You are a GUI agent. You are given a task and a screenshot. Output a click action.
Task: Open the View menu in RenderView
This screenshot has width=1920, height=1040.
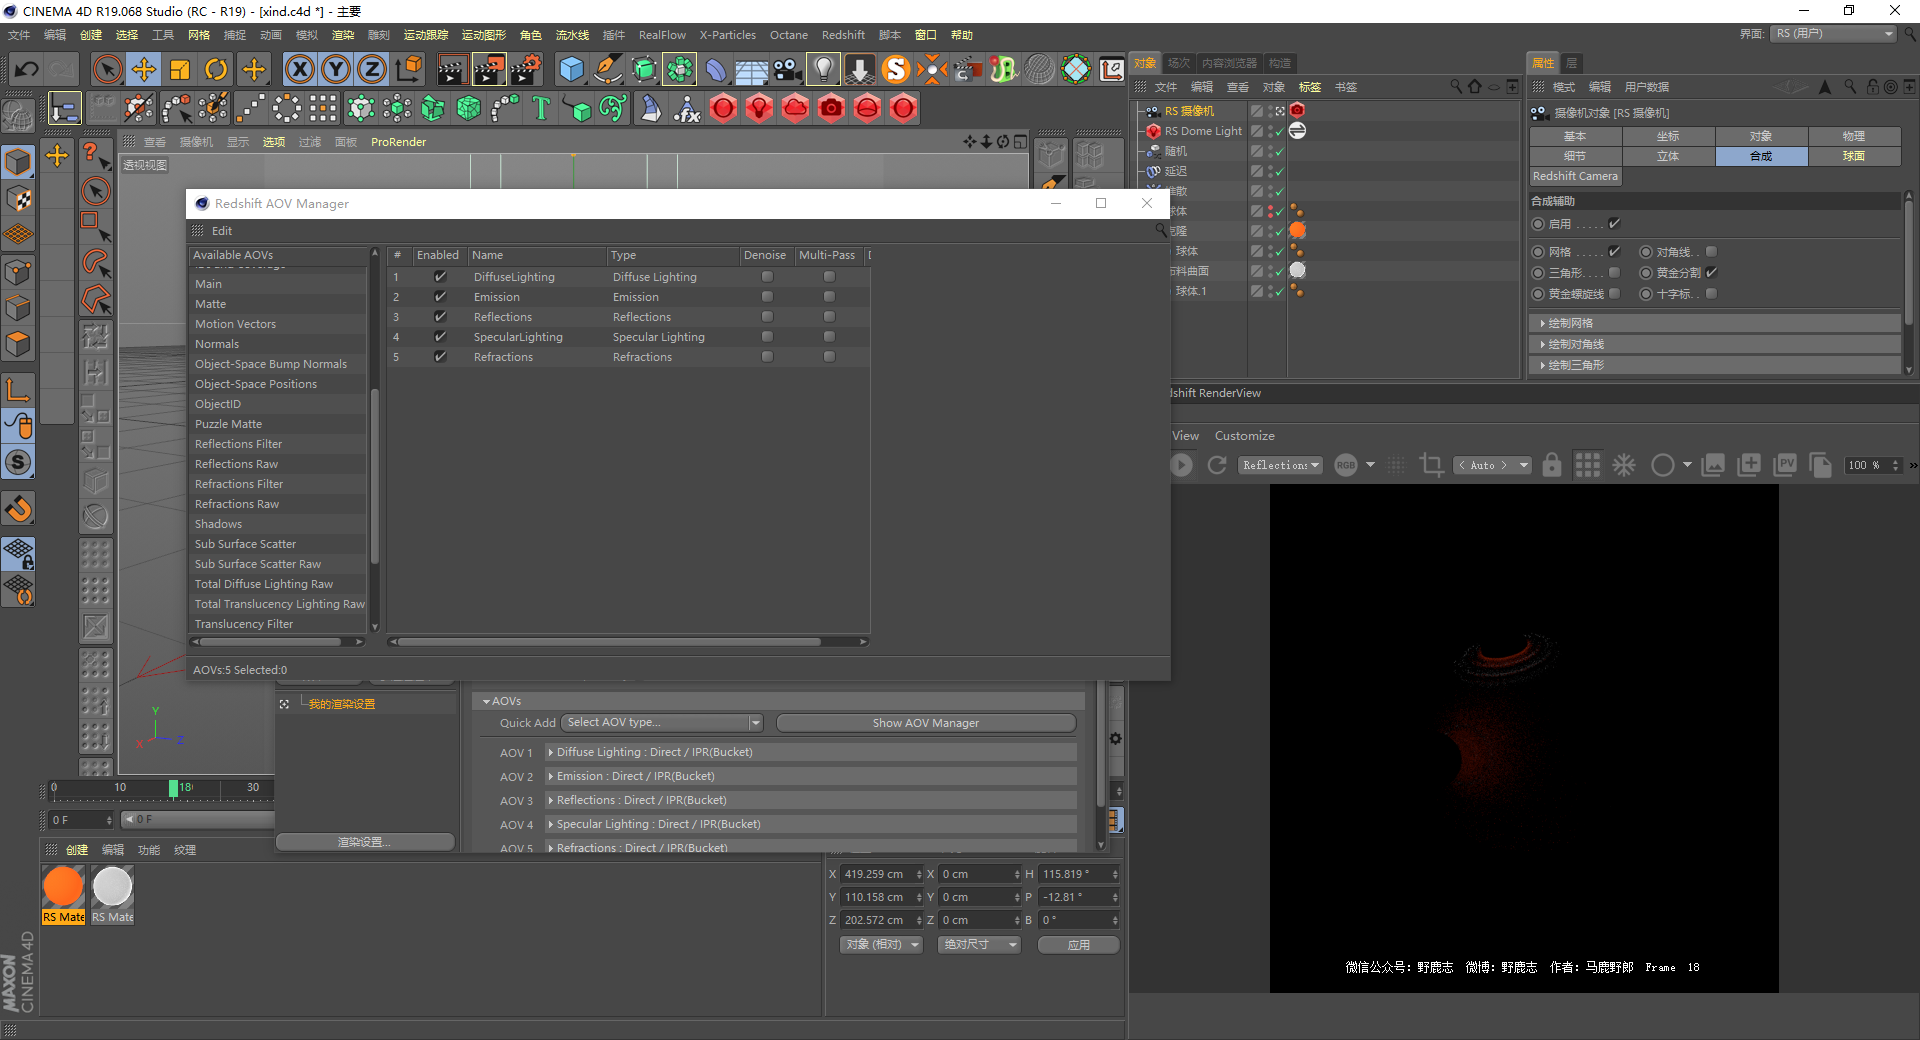[x=1185, y=436]
